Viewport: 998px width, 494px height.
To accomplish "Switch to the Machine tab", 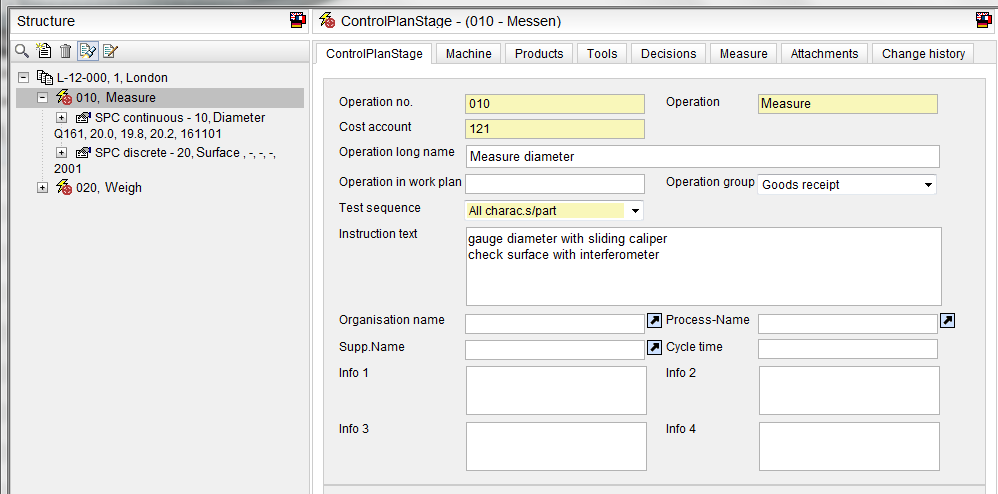I will pos(468,54).
